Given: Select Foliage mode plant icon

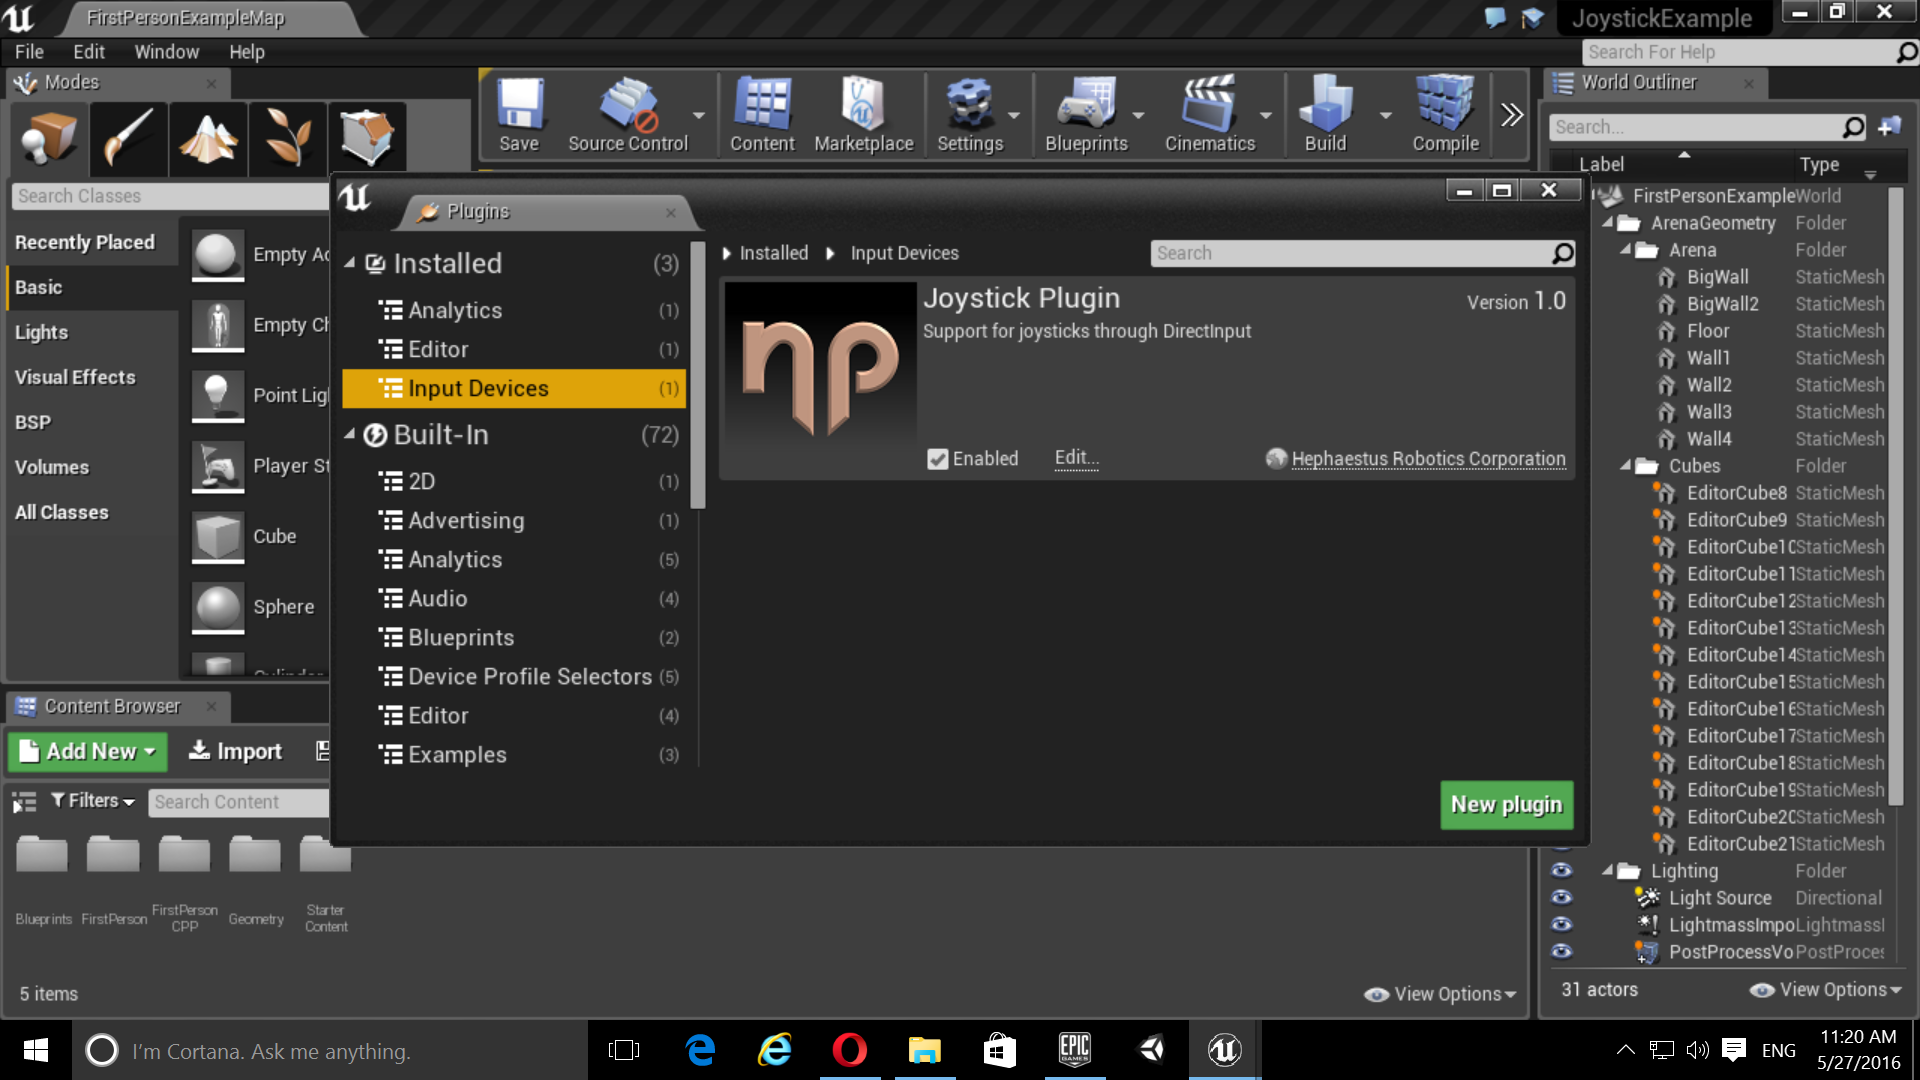Looking at the screenshot, I should tap(288, 138).
